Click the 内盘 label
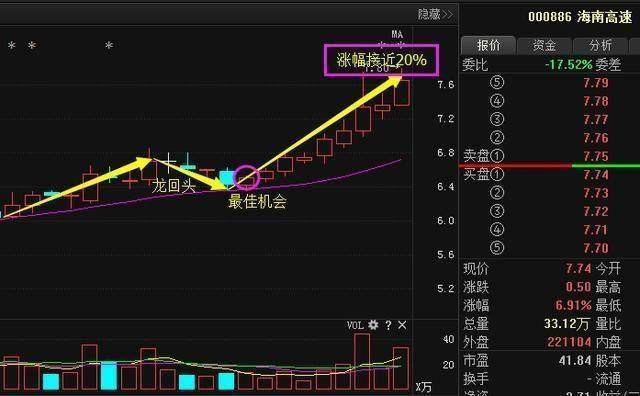The height and width of the screenshot is (396, 640). pos(608,342)
